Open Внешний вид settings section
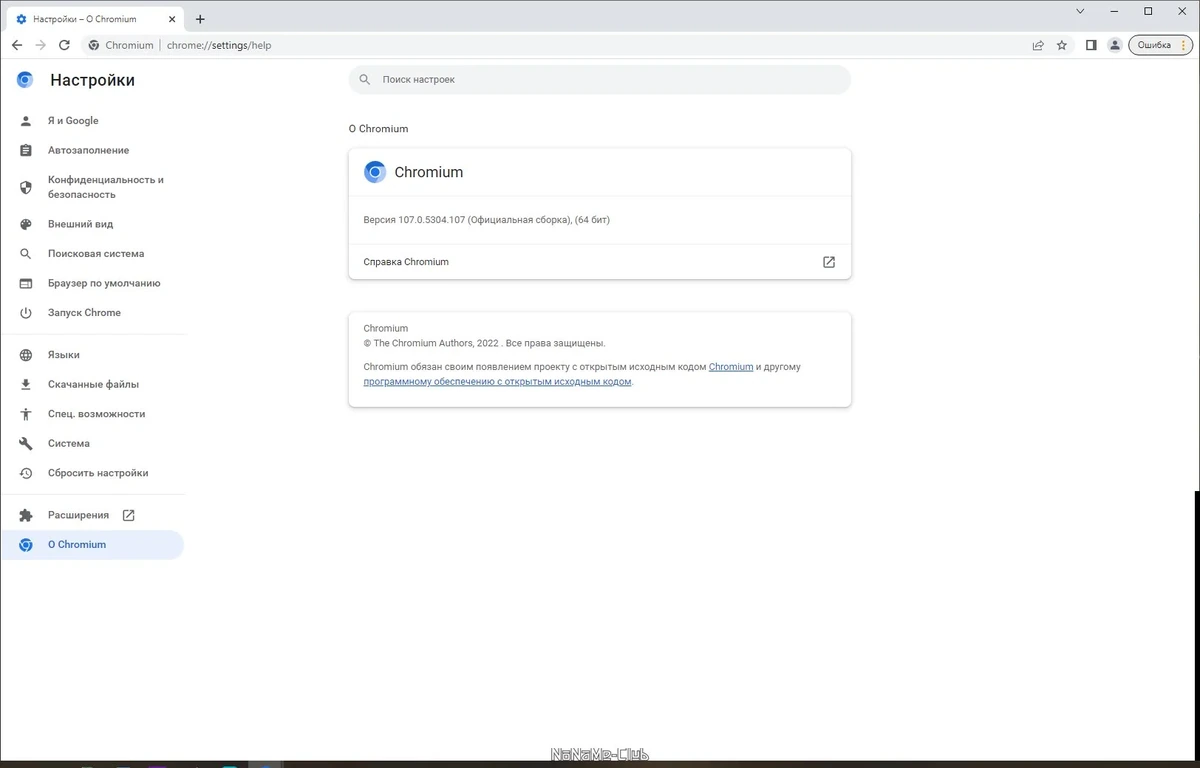This screenshot has width=1200, height=768. point(92,224)
